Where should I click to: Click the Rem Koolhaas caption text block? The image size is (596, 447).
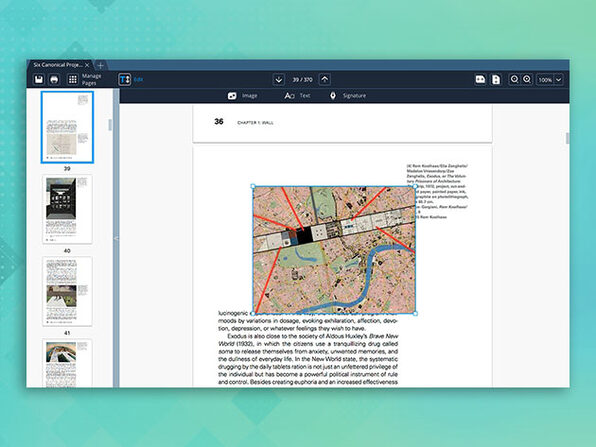coord(437,192)
